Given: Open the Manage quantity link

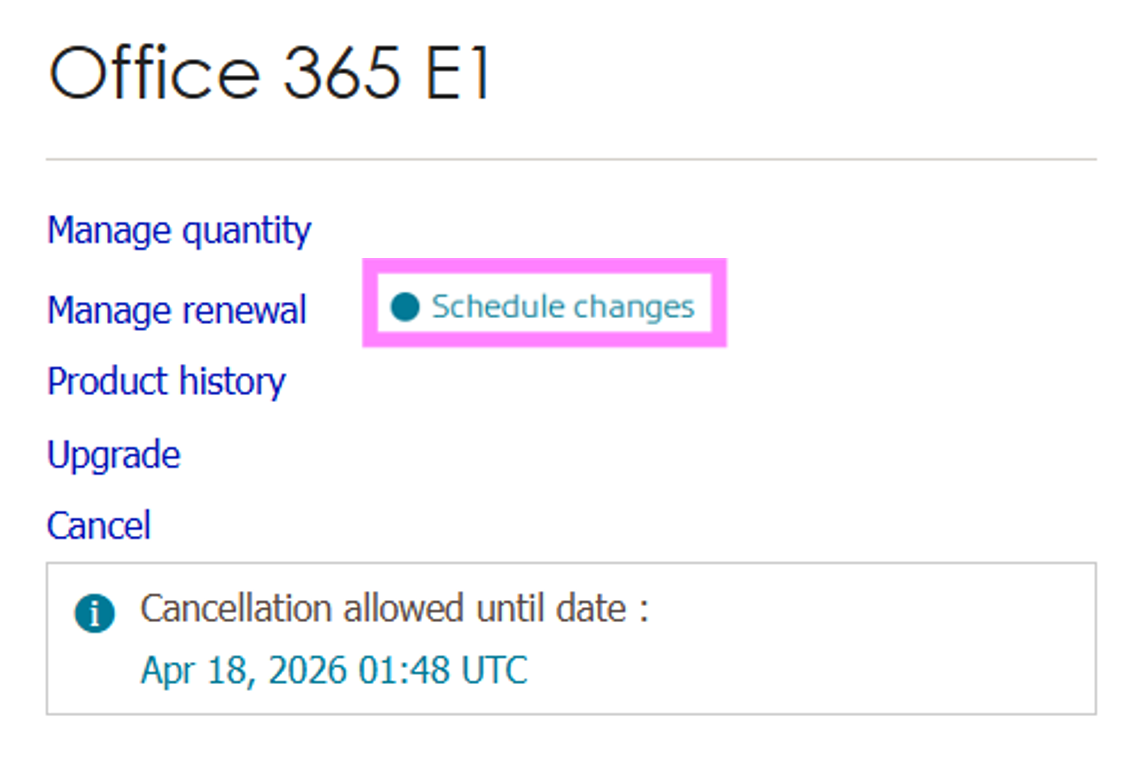Looking at the screenshot, I should tap(179, 231).
